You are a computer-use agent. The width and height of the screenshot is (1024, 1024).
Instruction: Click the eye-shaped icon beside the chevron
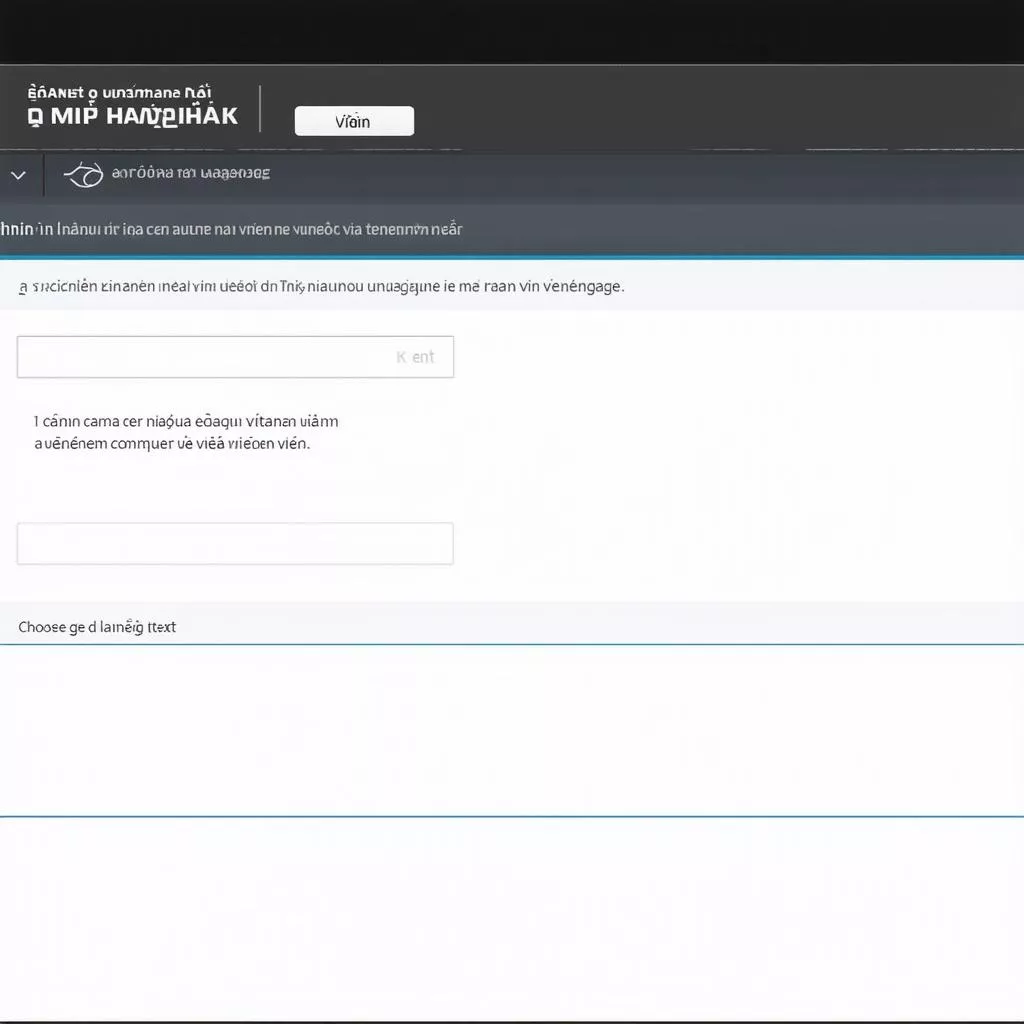click(83, 175)
